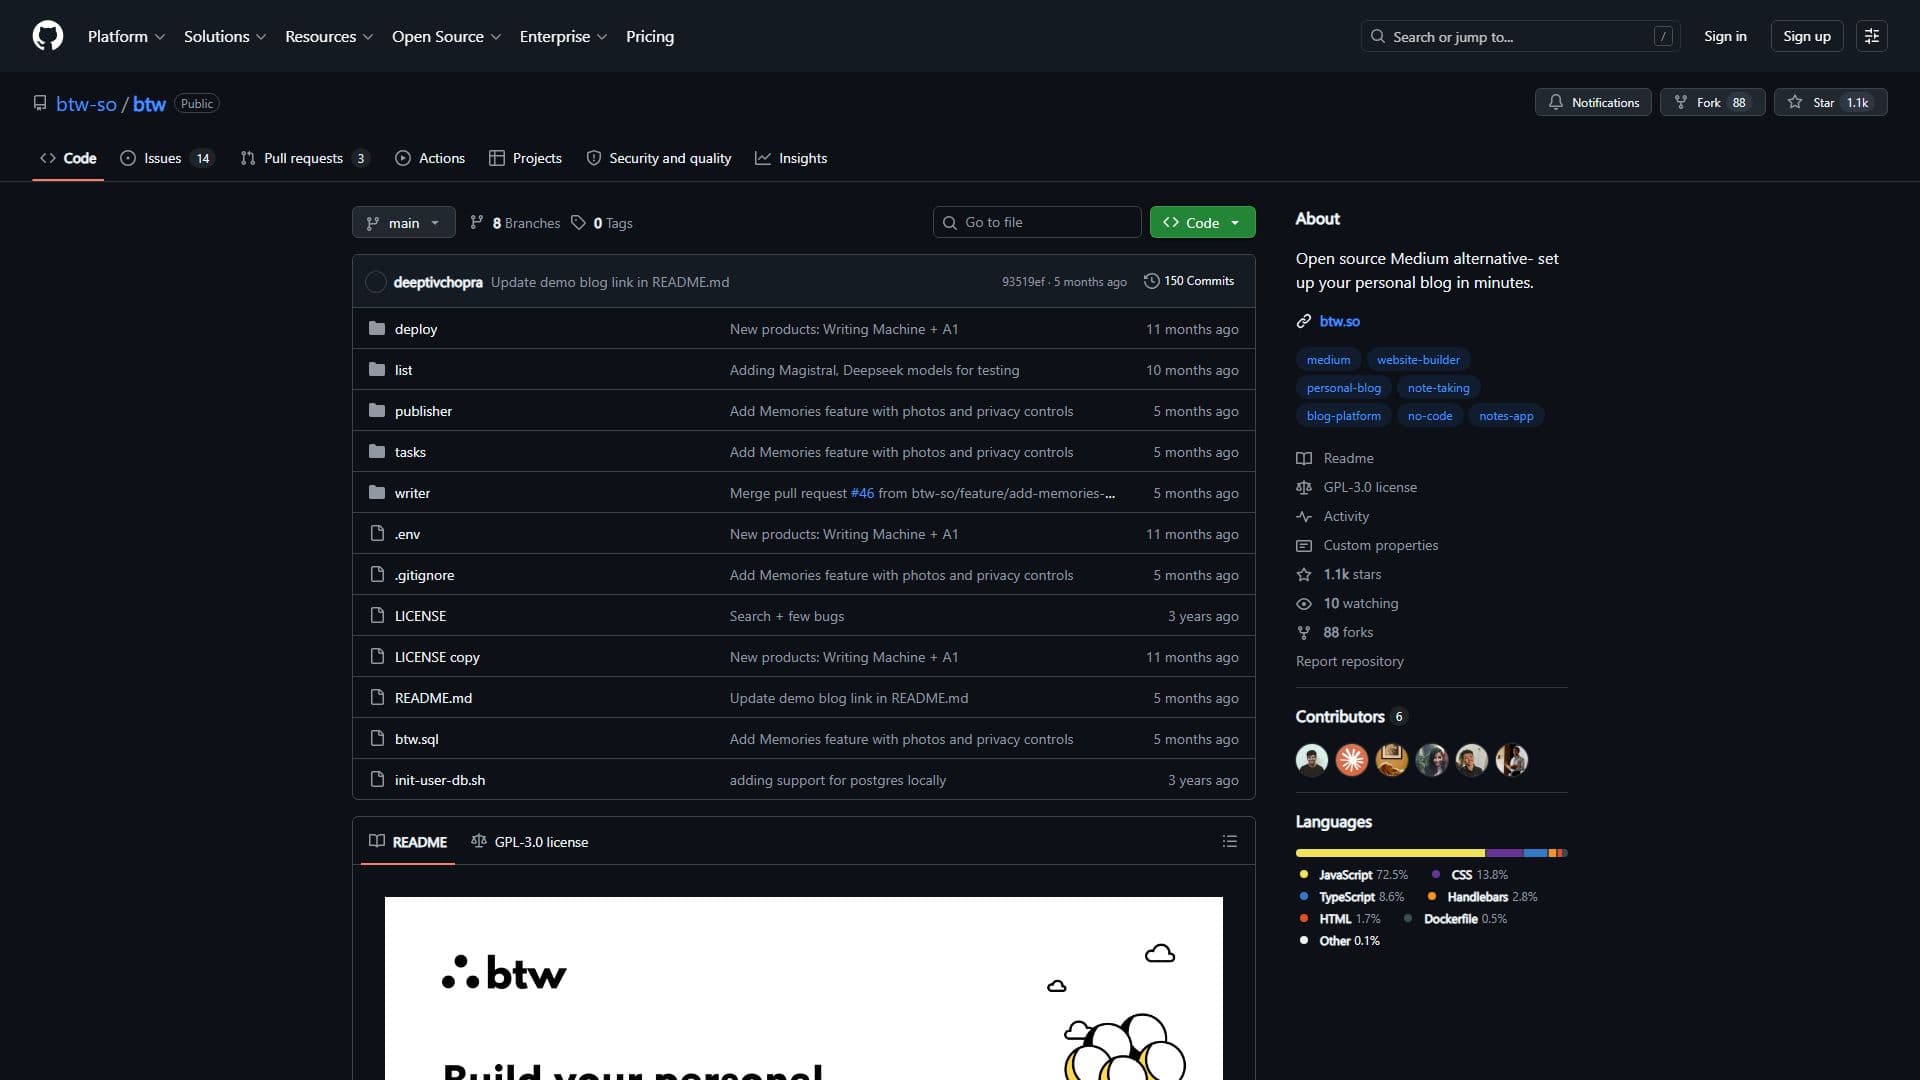The image size is (1920, 1080).
Task: Click the GitHub logo icon
Action: click(48, 36)
